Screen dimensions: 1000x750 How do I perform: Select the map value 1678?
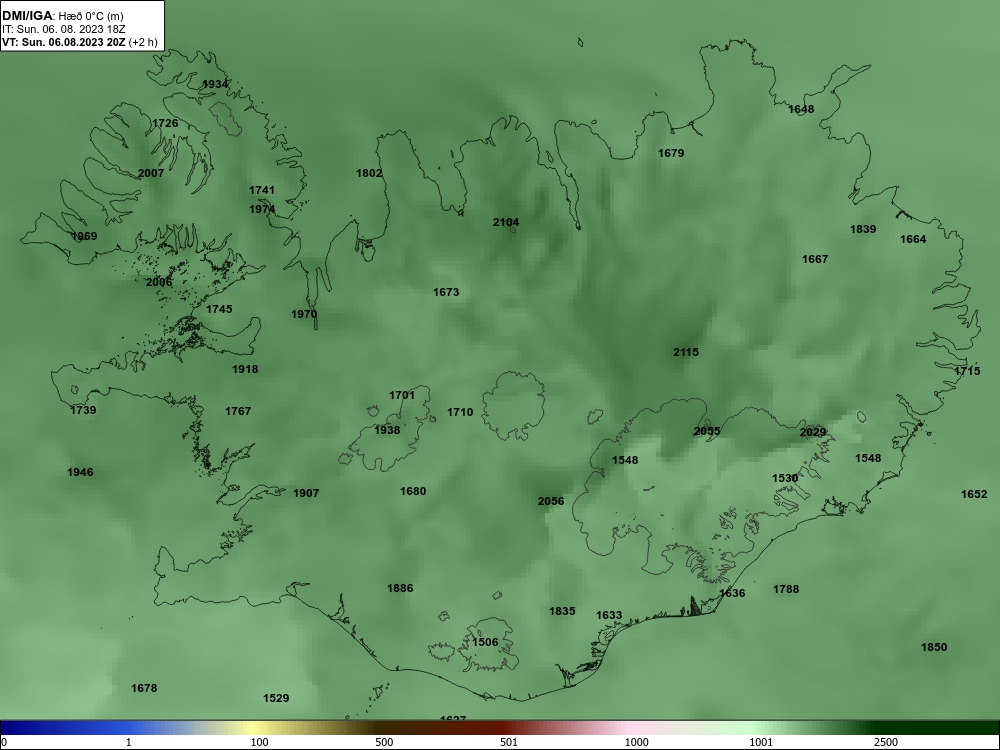144,688
